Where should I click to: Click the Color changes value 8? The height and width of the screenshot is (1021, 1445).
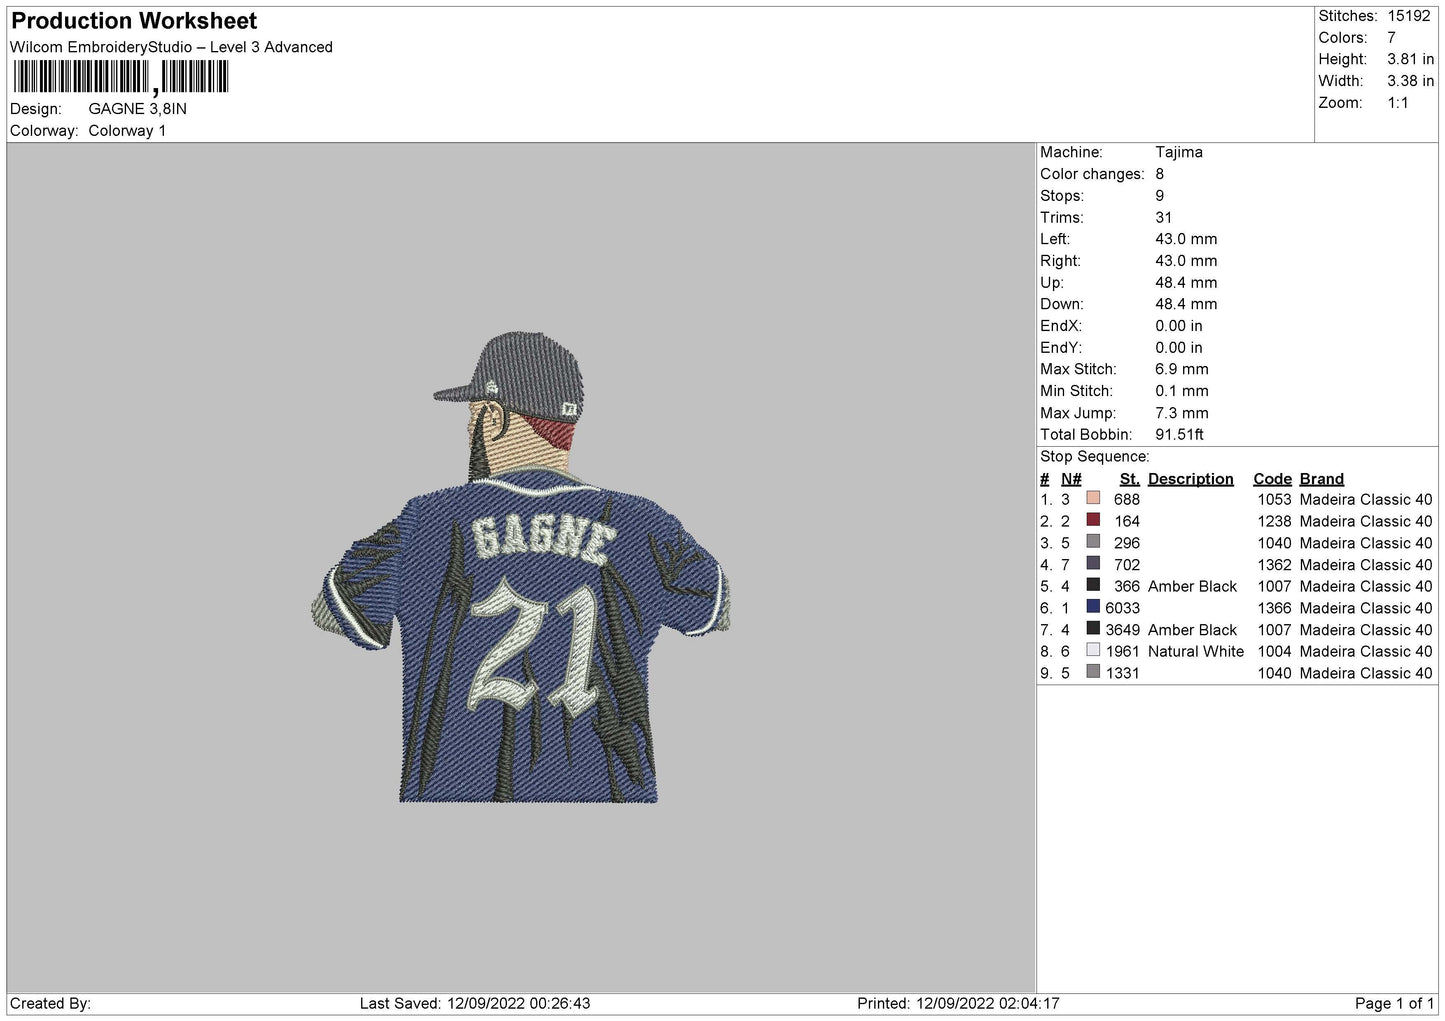1160,174
